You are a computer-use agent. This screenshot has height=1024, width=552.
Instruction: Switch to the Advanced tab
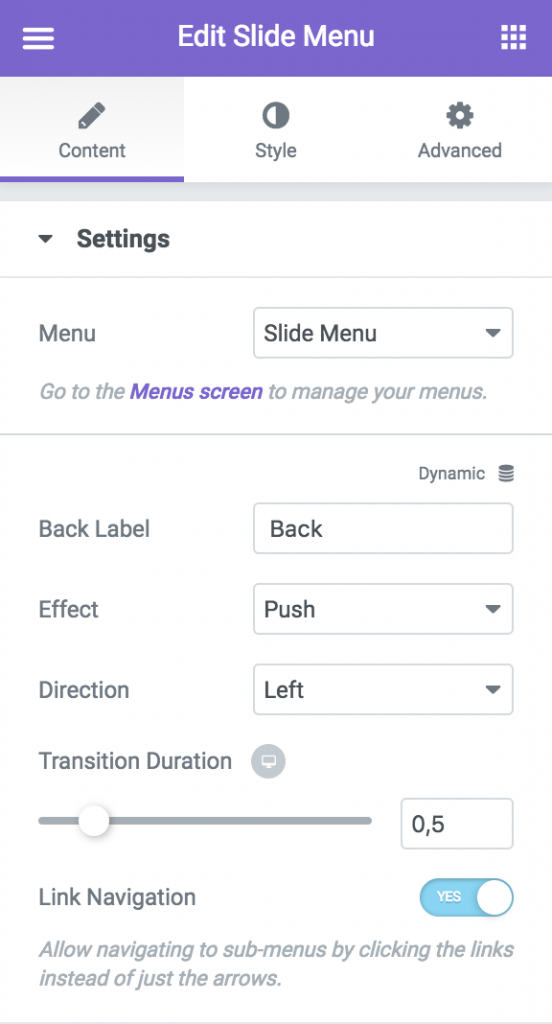[460, 129]
